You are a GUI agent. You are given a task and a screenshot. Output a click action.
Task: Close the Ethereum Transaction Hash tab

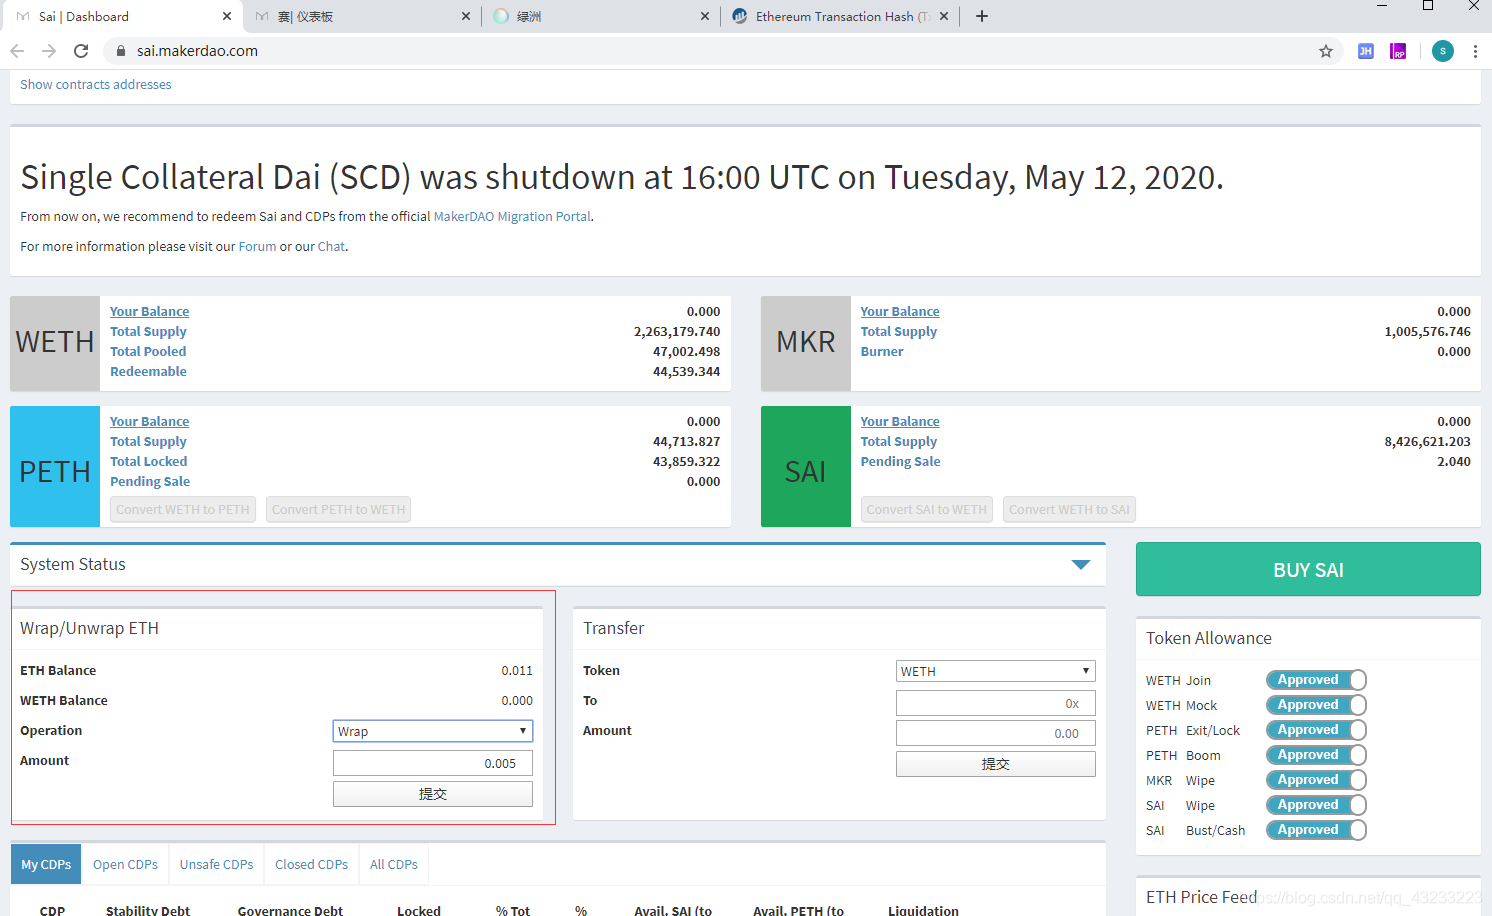[x=944, y=16]
